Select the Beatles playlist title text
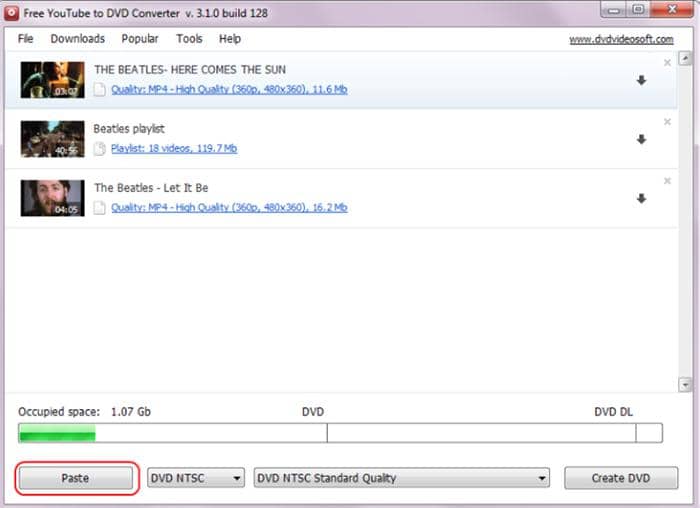700x508 pixels. (x=129, y=129)
